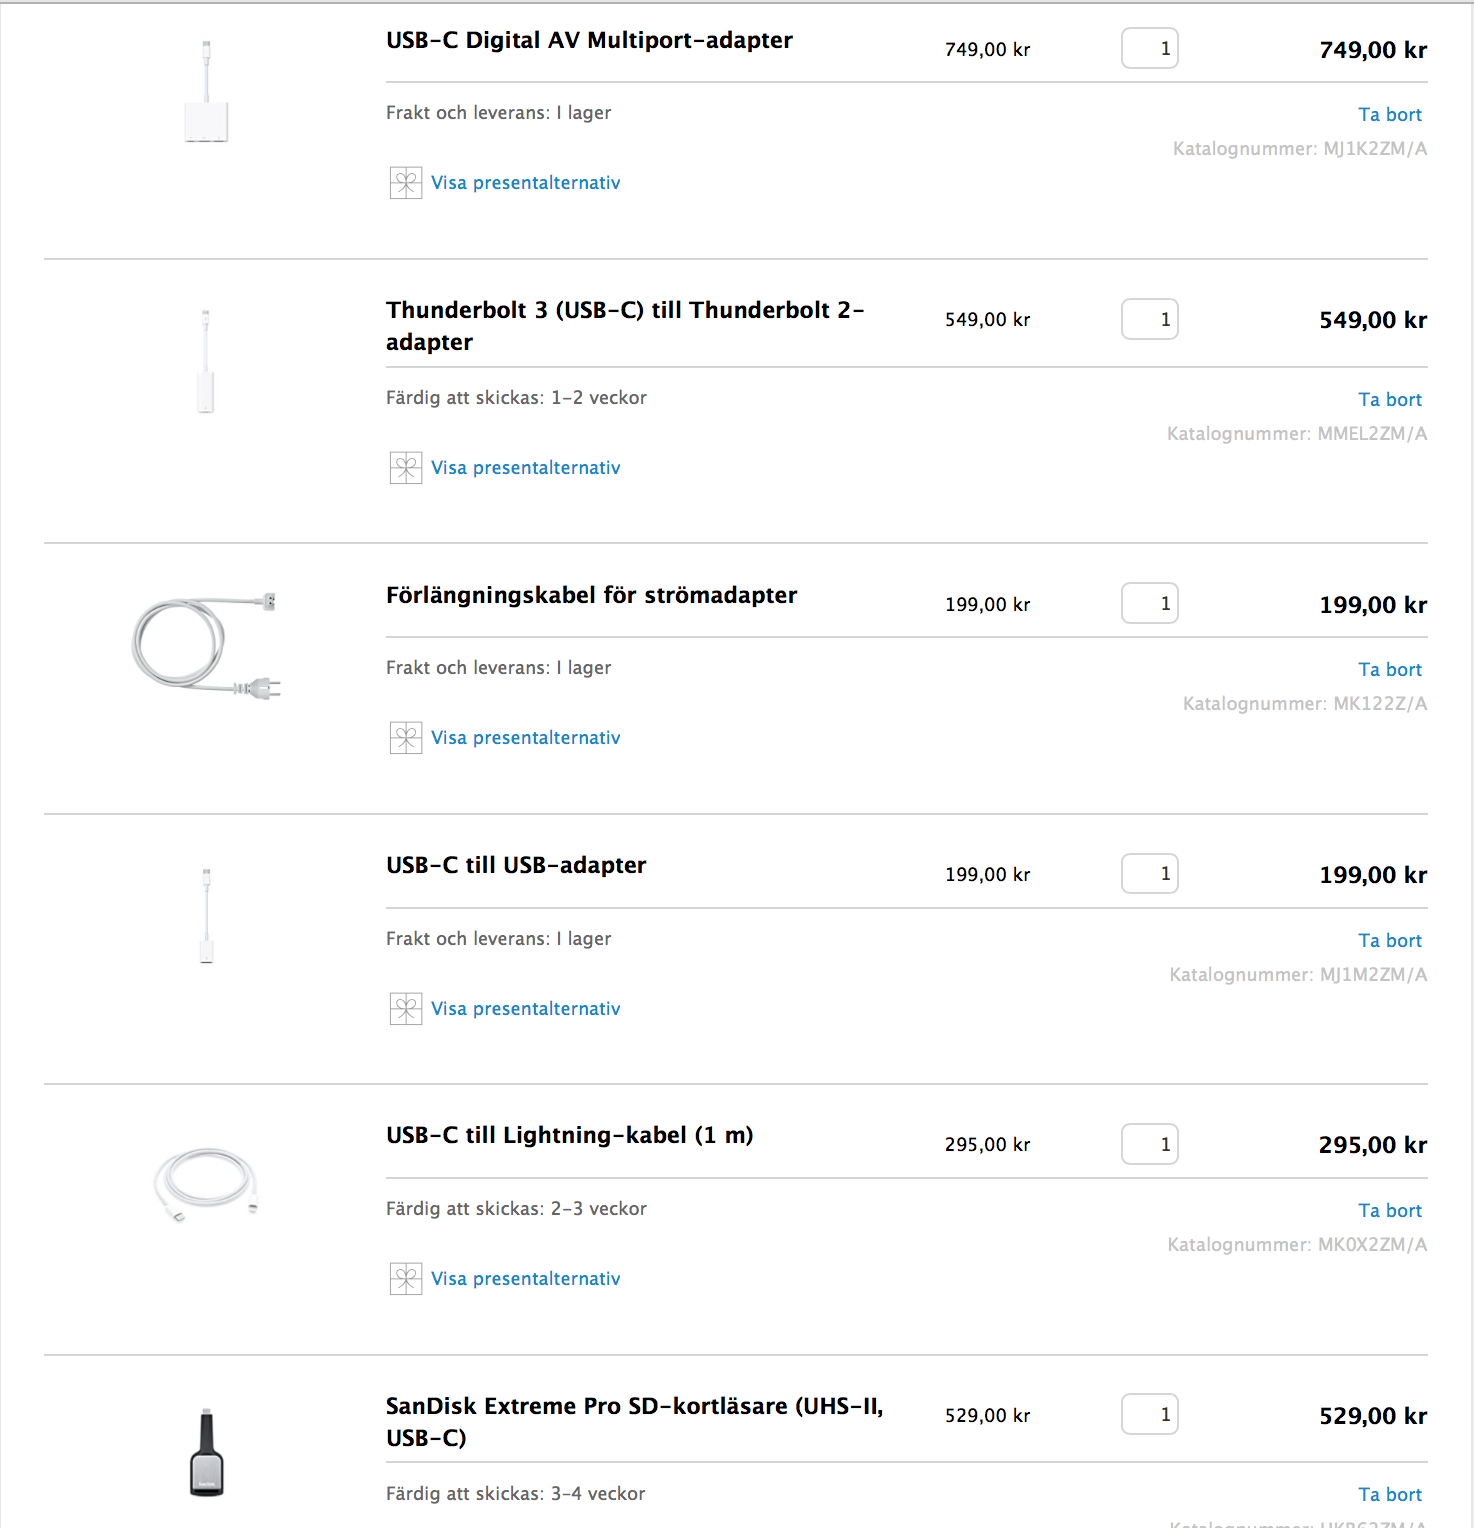Click gift icon under USB-C till USB-adapter
This screenshot has width=1474, height=1528.
click(405, 1009)
